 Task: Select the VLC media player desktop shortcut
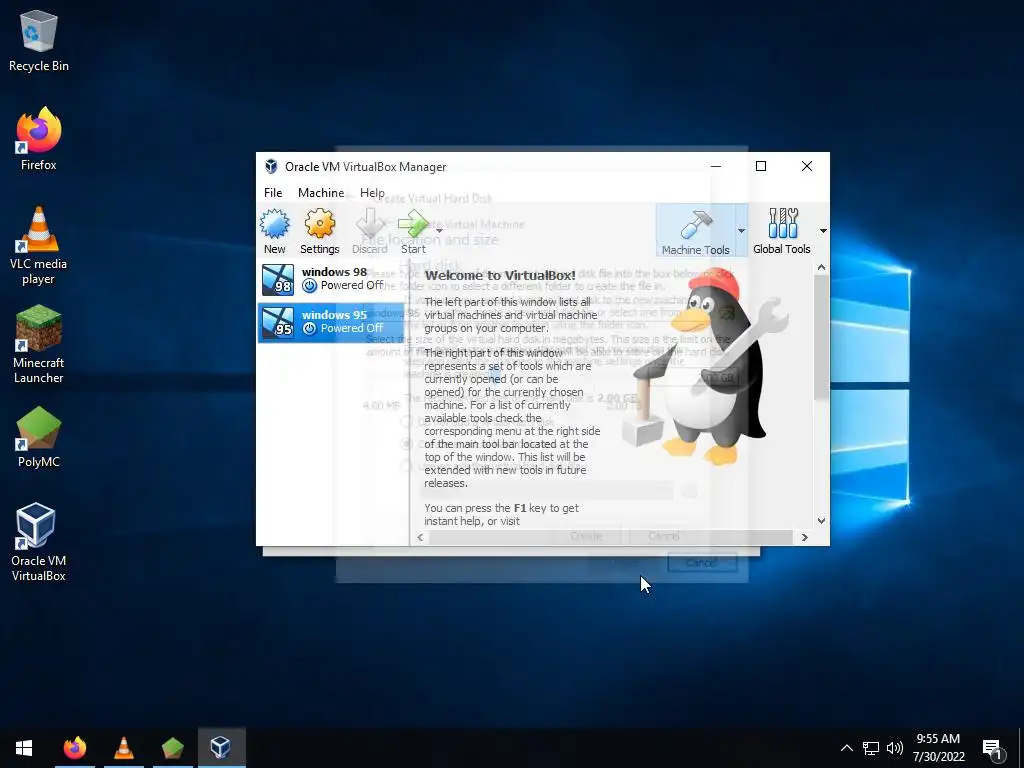pyautogui.click(x=39, y=246)
